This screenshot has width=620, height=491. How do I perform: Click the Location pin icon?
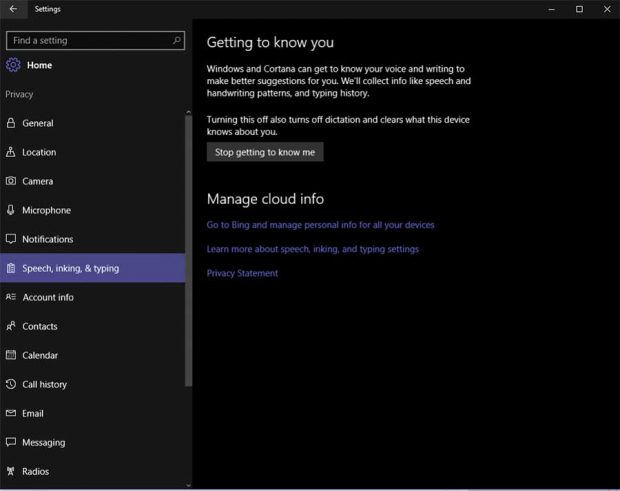[11, 152]
